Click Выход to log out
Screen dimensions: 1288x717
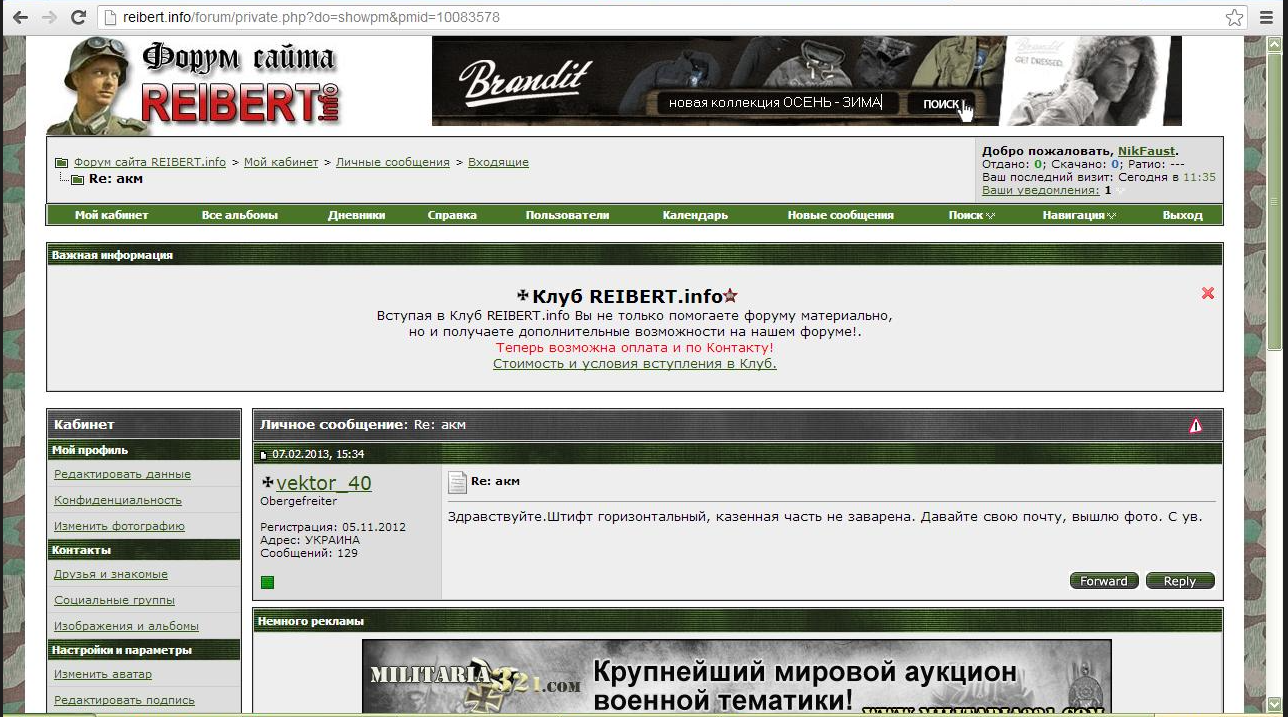[x=1182, y=215]
